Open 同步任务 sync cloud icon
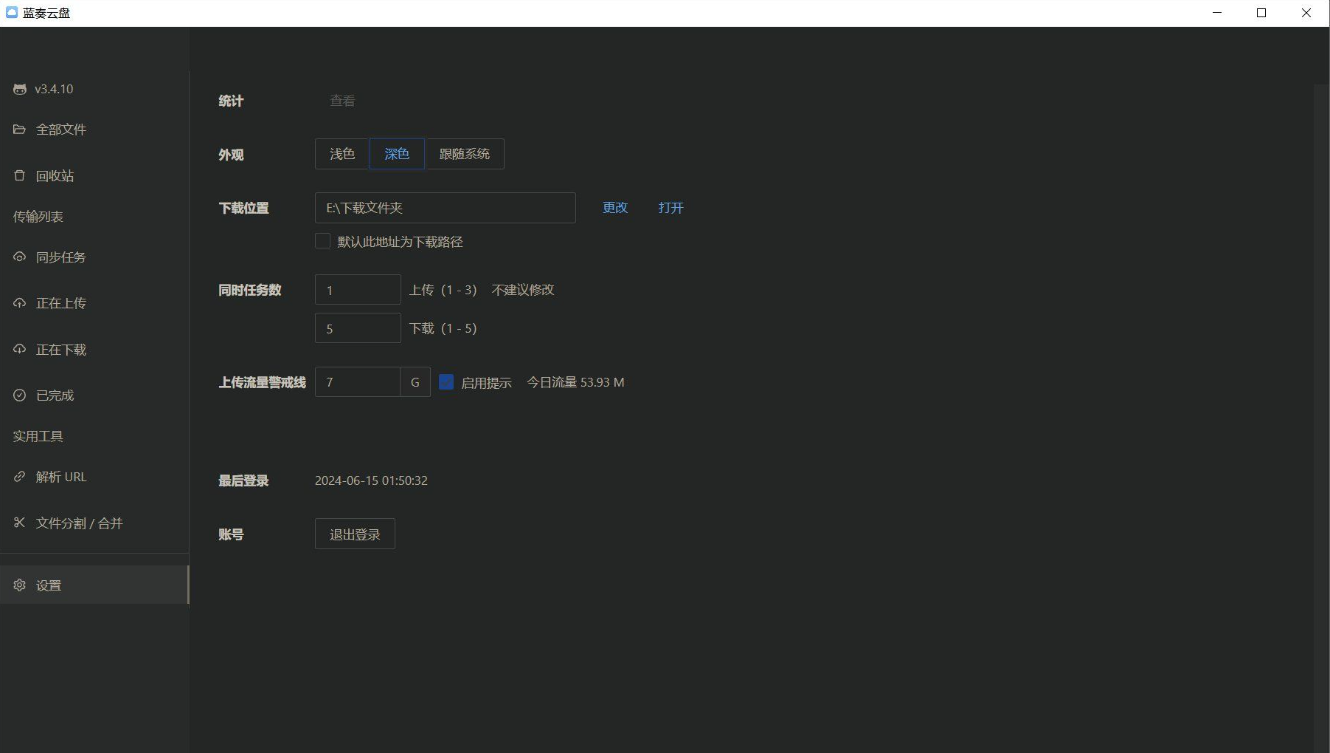 click(x=19, y=257)
